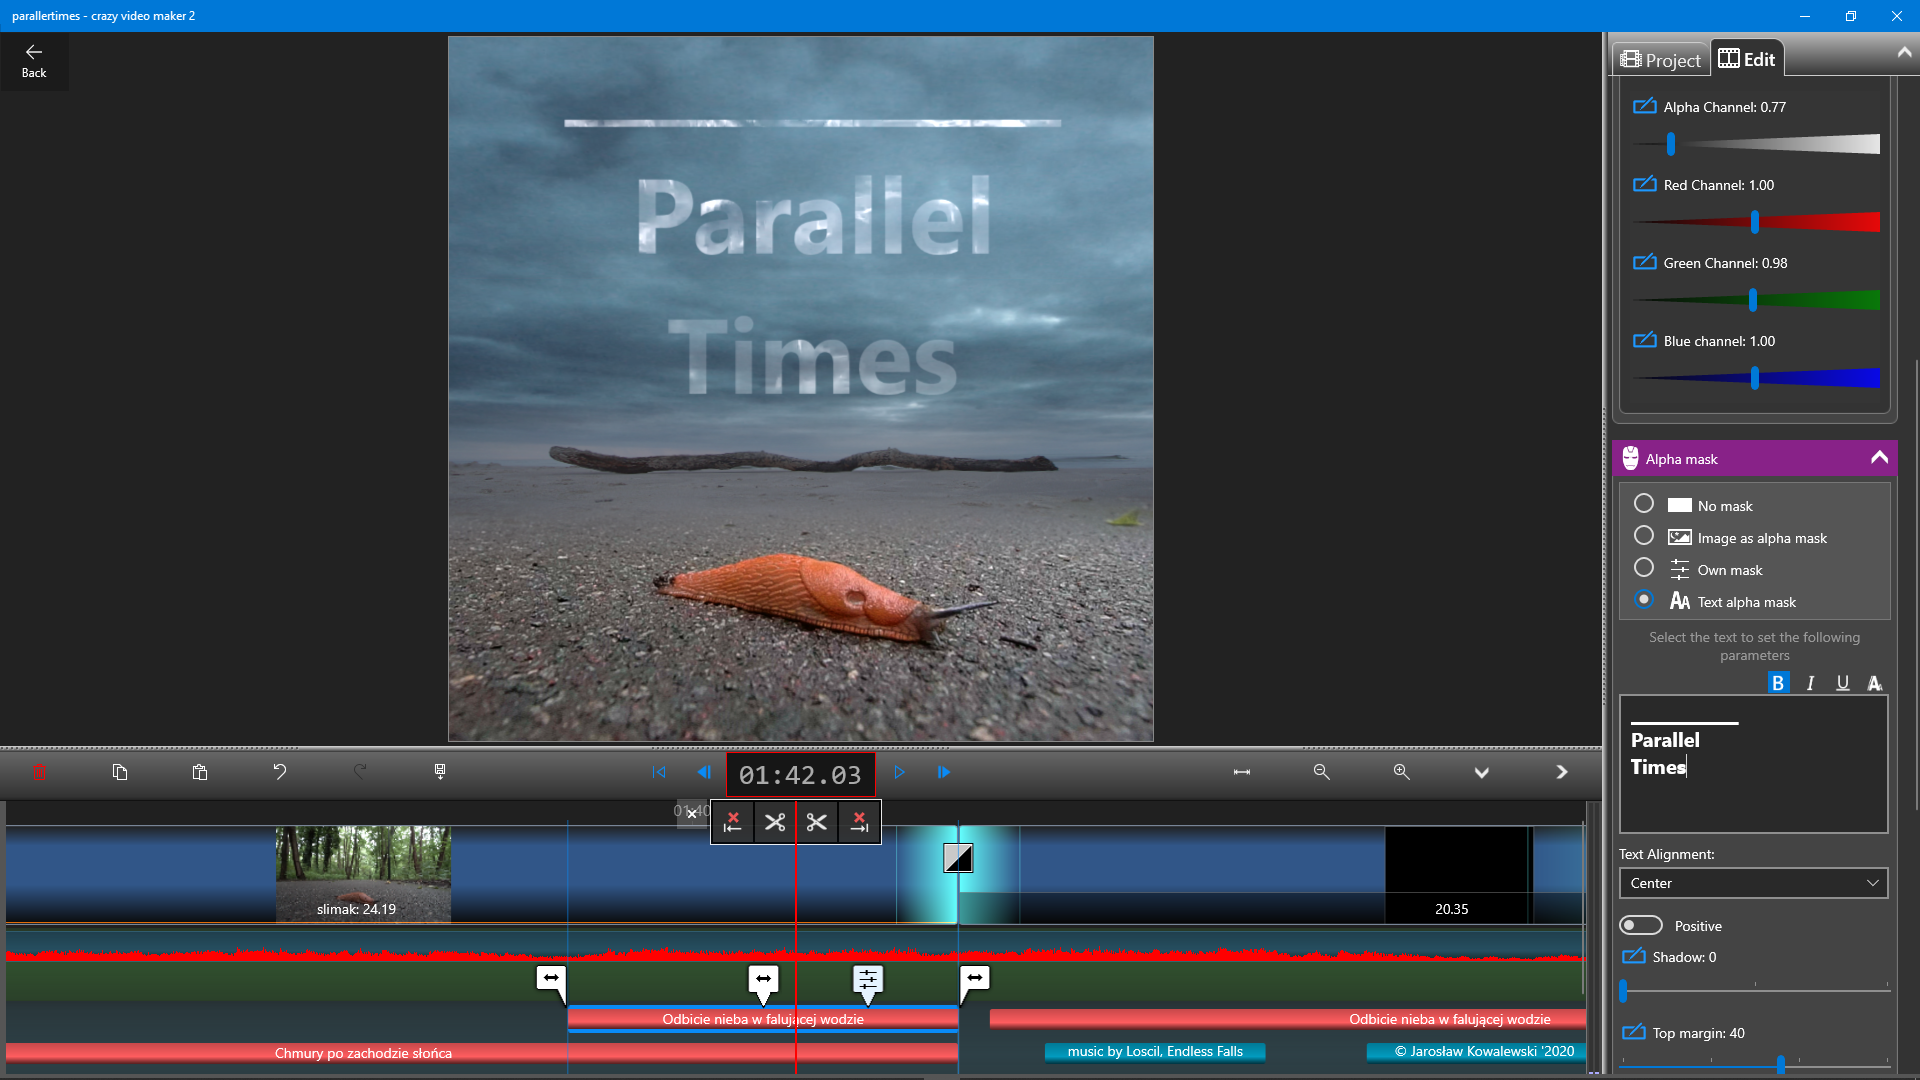Screen dimensions: 1920x1080
Task: Click the paste clip icon
Action: (x=199, y=772)
